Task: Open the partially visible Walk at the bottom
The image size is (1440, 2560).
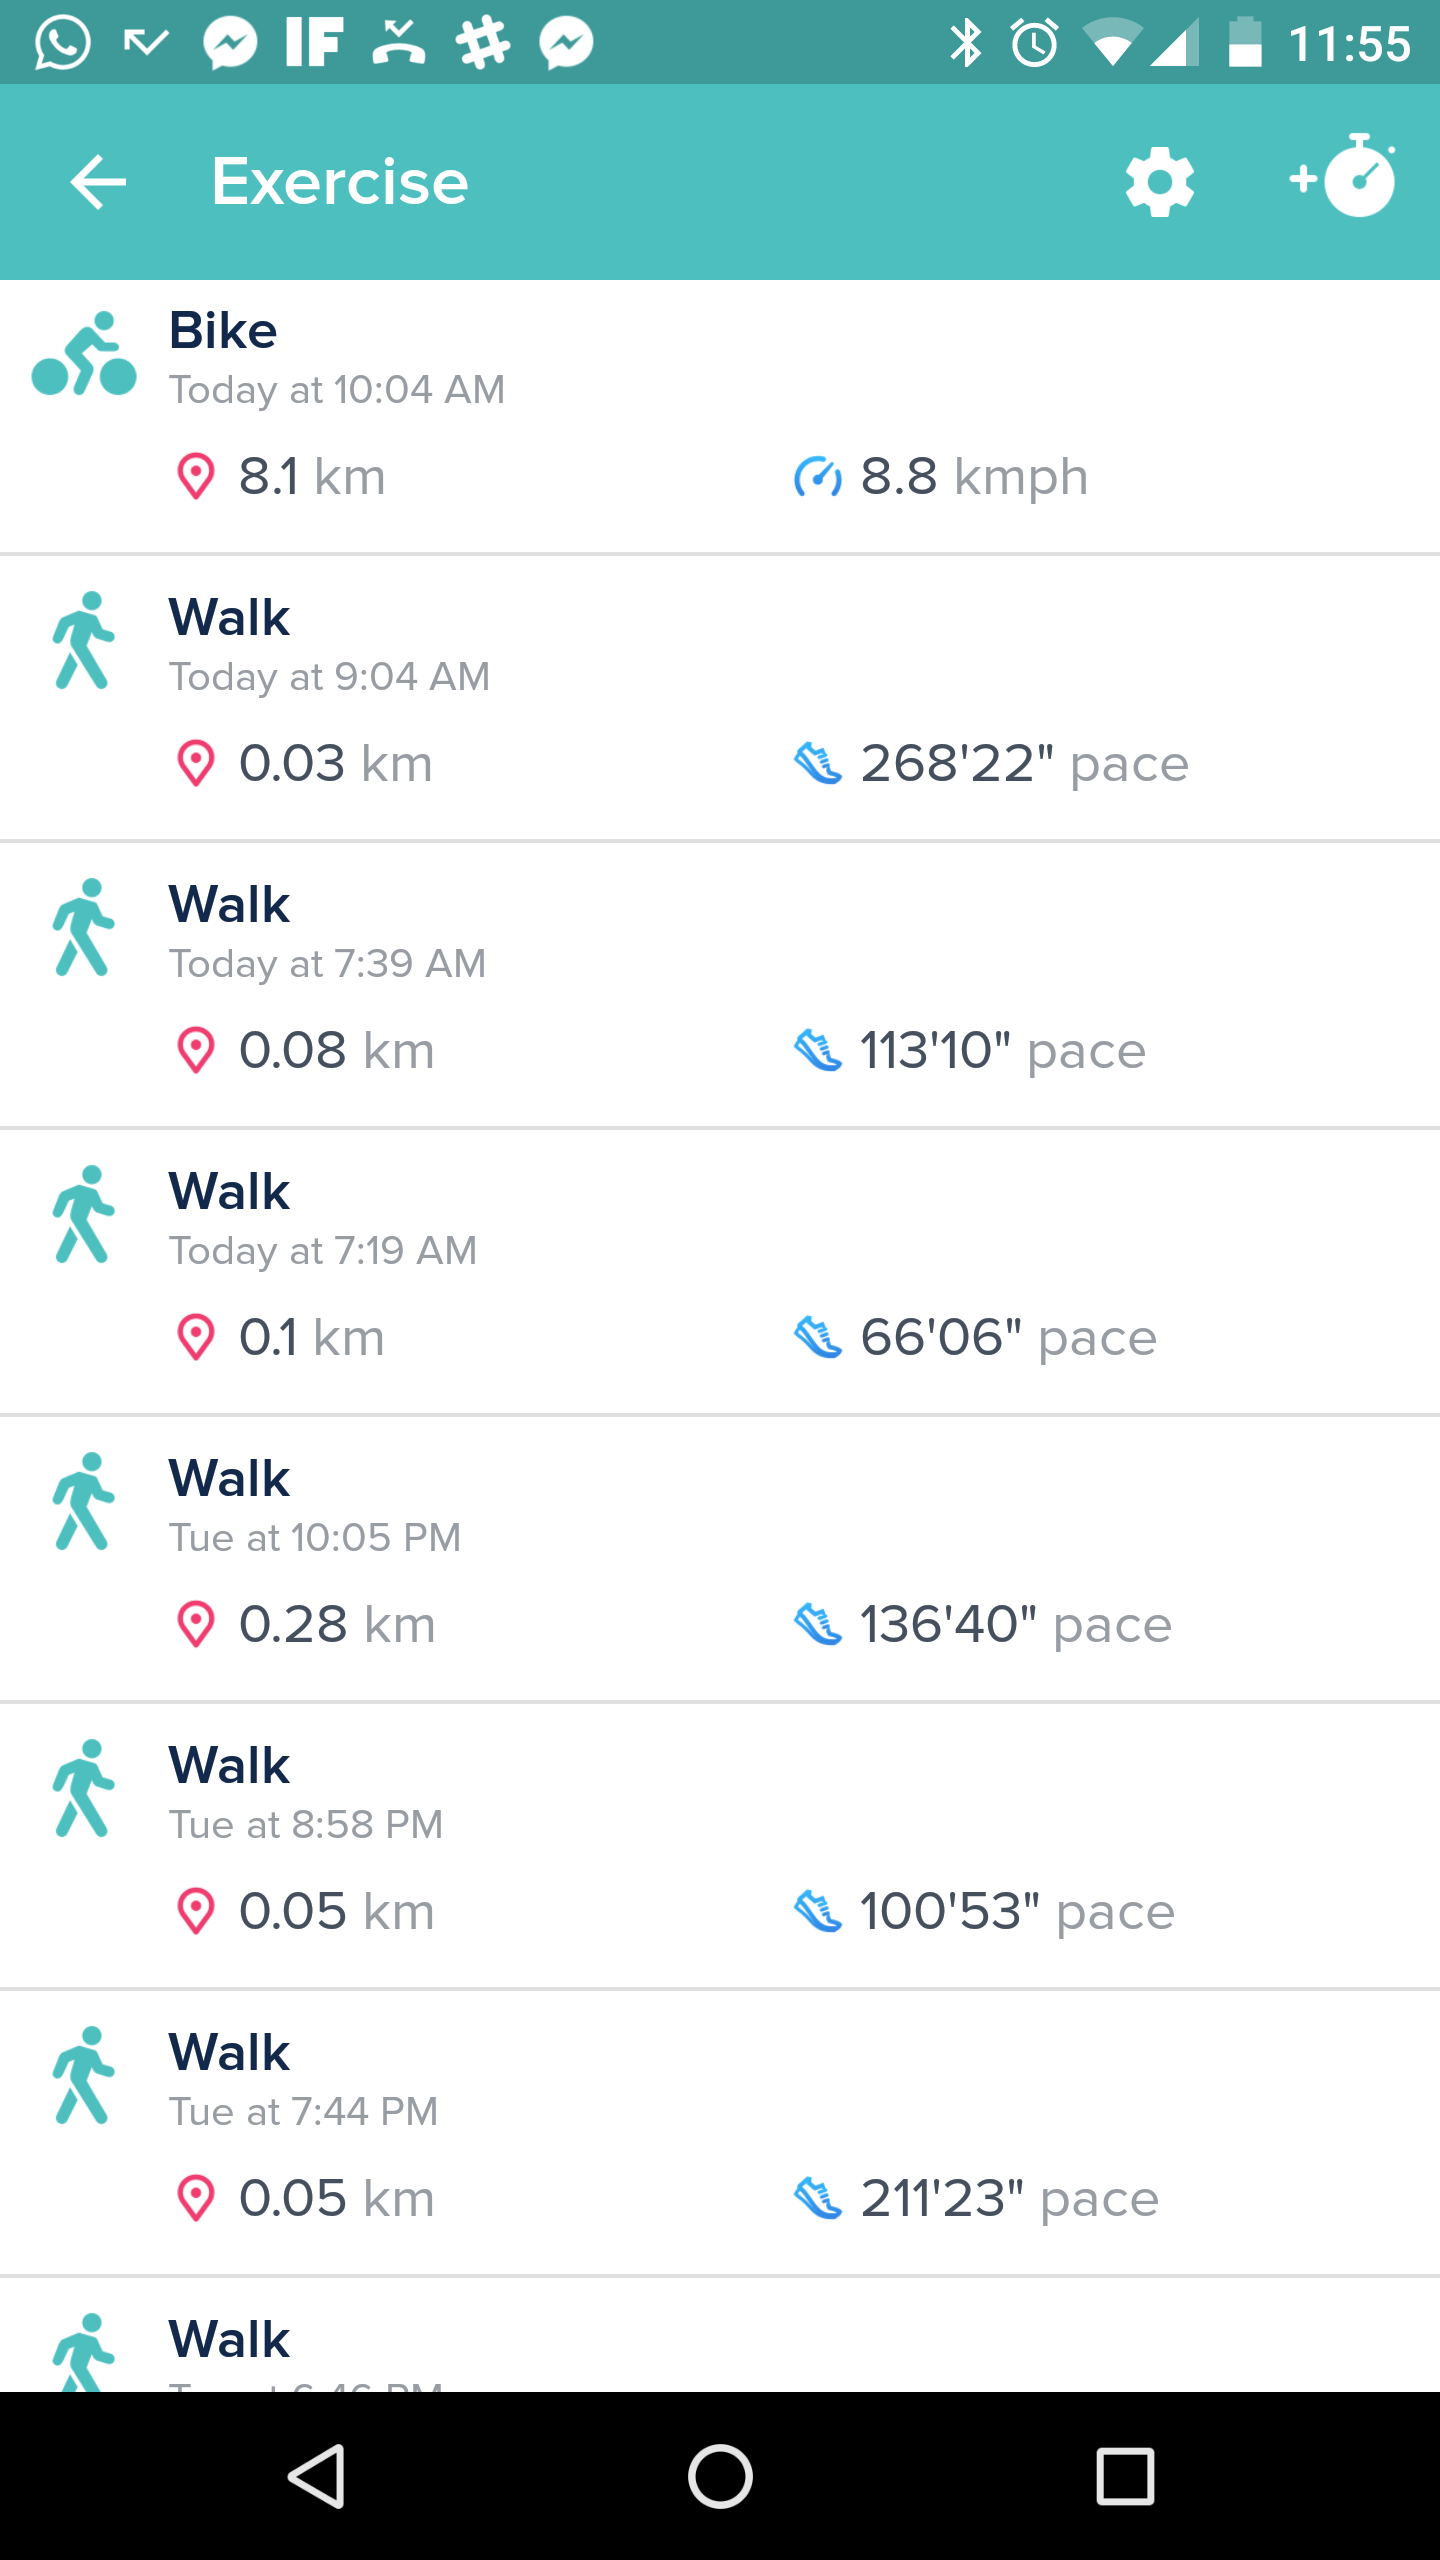Action: point(720,2335)
